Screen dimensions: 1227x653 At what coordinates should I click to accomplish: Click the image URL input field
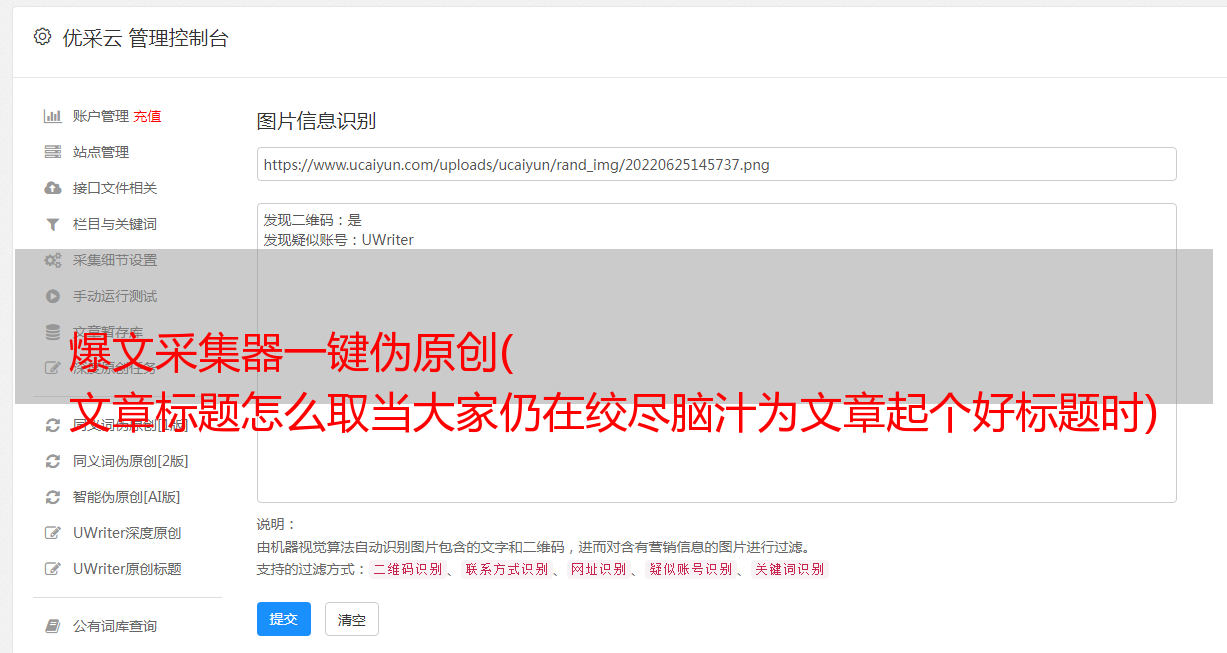[x=716, y=164]
